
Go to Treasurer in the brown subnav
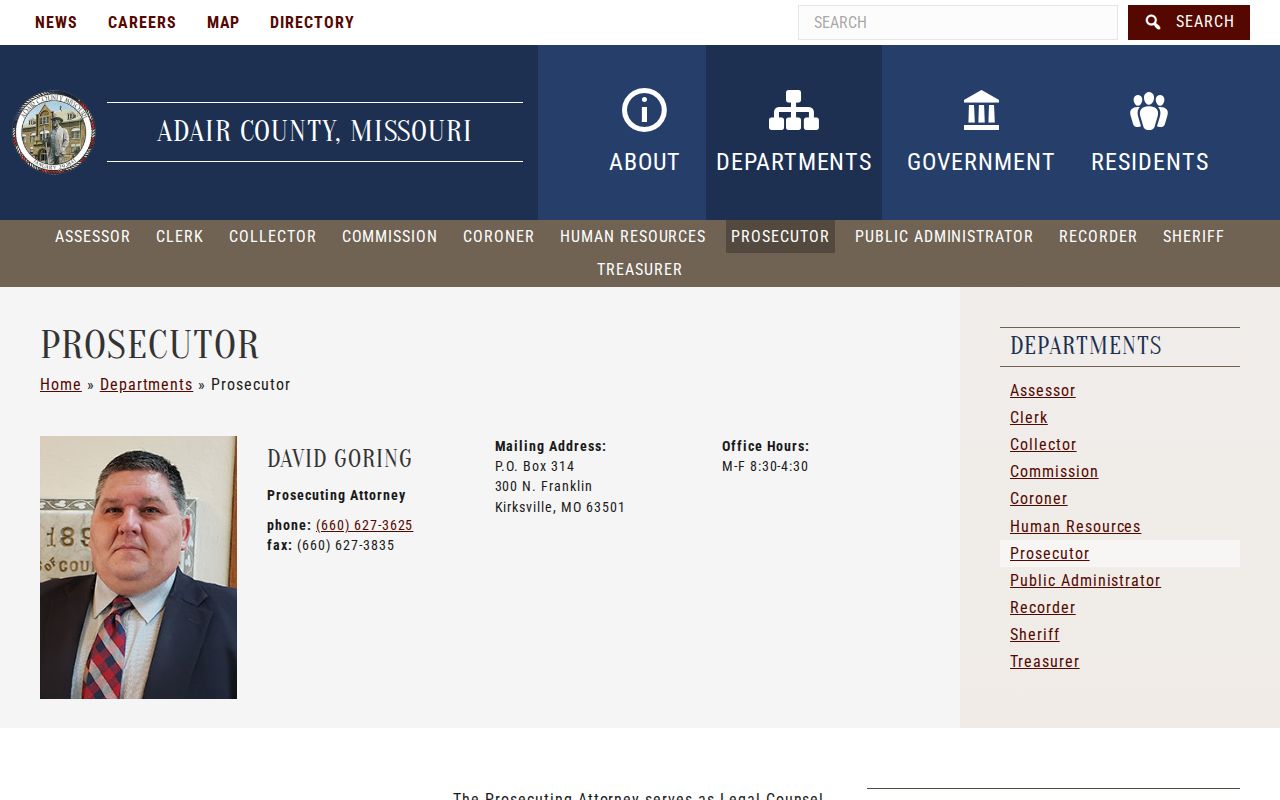(640, 269)
